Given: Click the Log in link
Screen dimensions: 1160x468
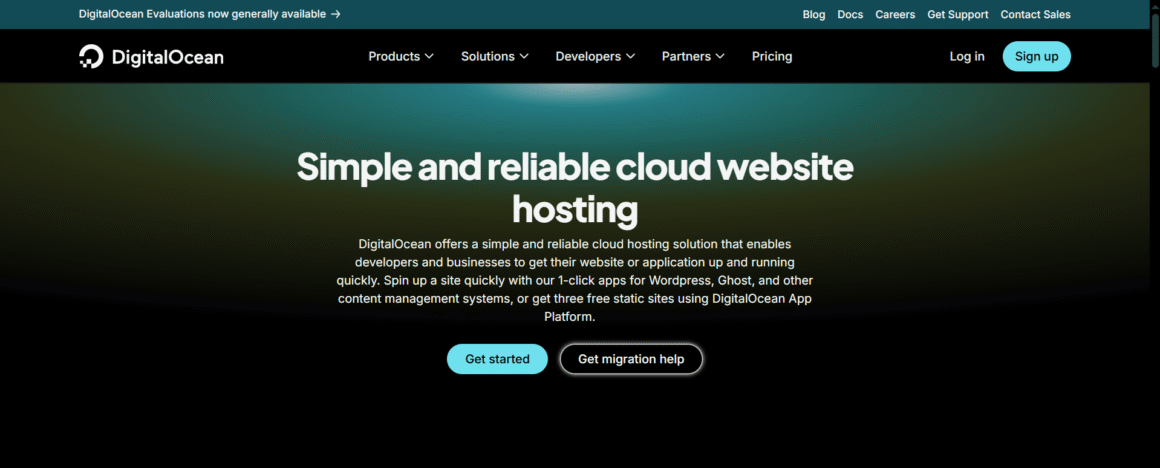Looking at the screenshot, I should [967, 56].
